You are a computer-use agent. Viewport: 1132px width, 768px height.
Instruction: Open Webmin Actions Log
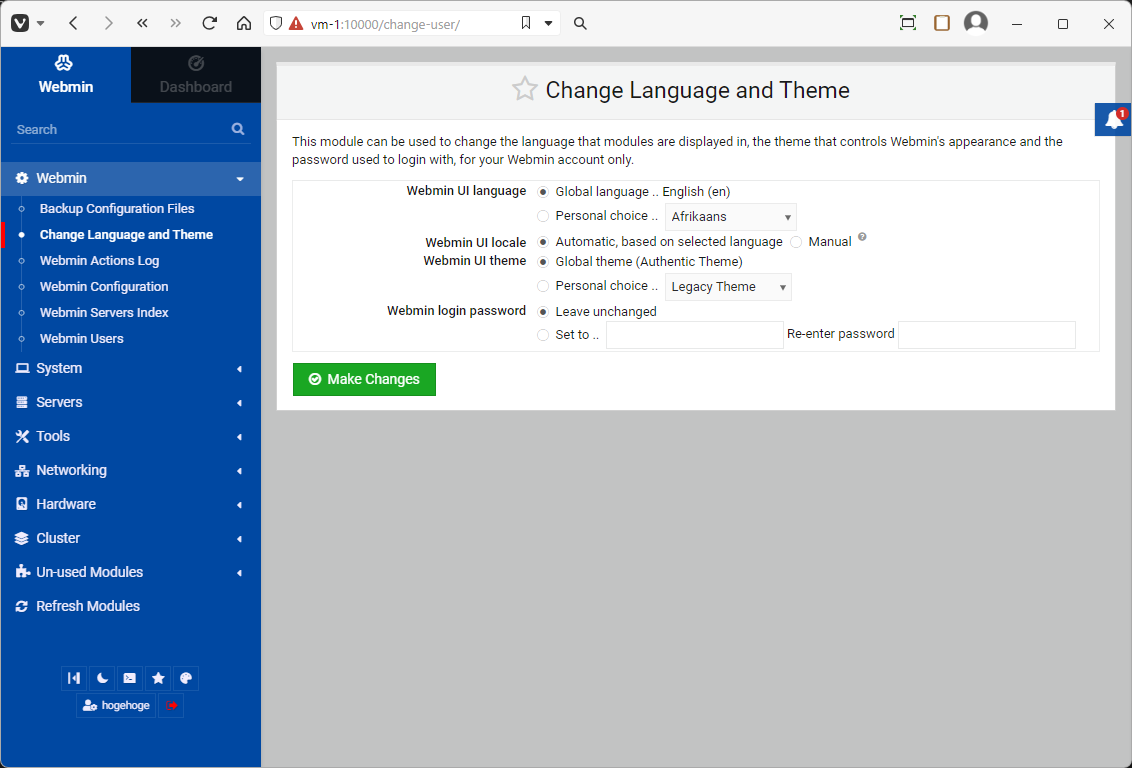click(100, 261)
